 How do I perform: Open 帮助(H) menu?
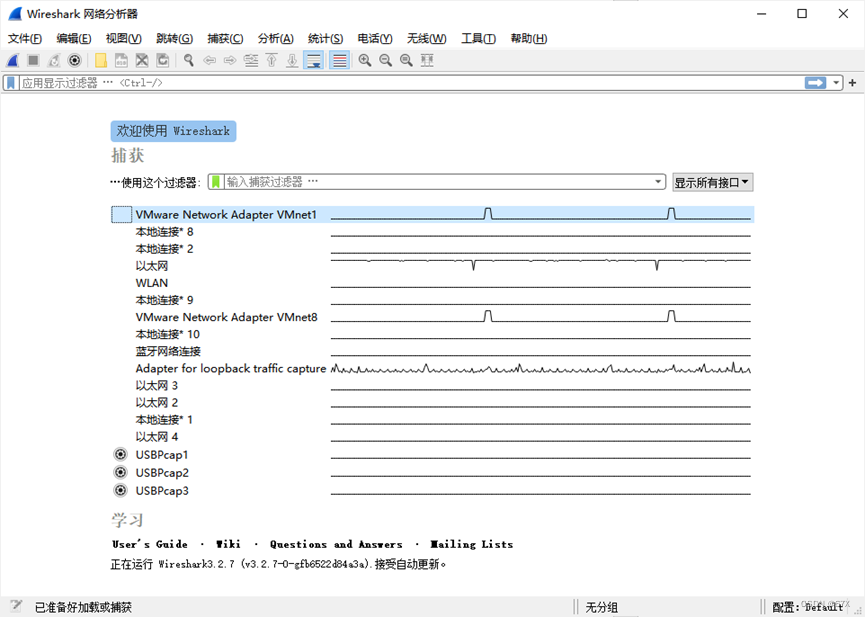coord(528,38)
